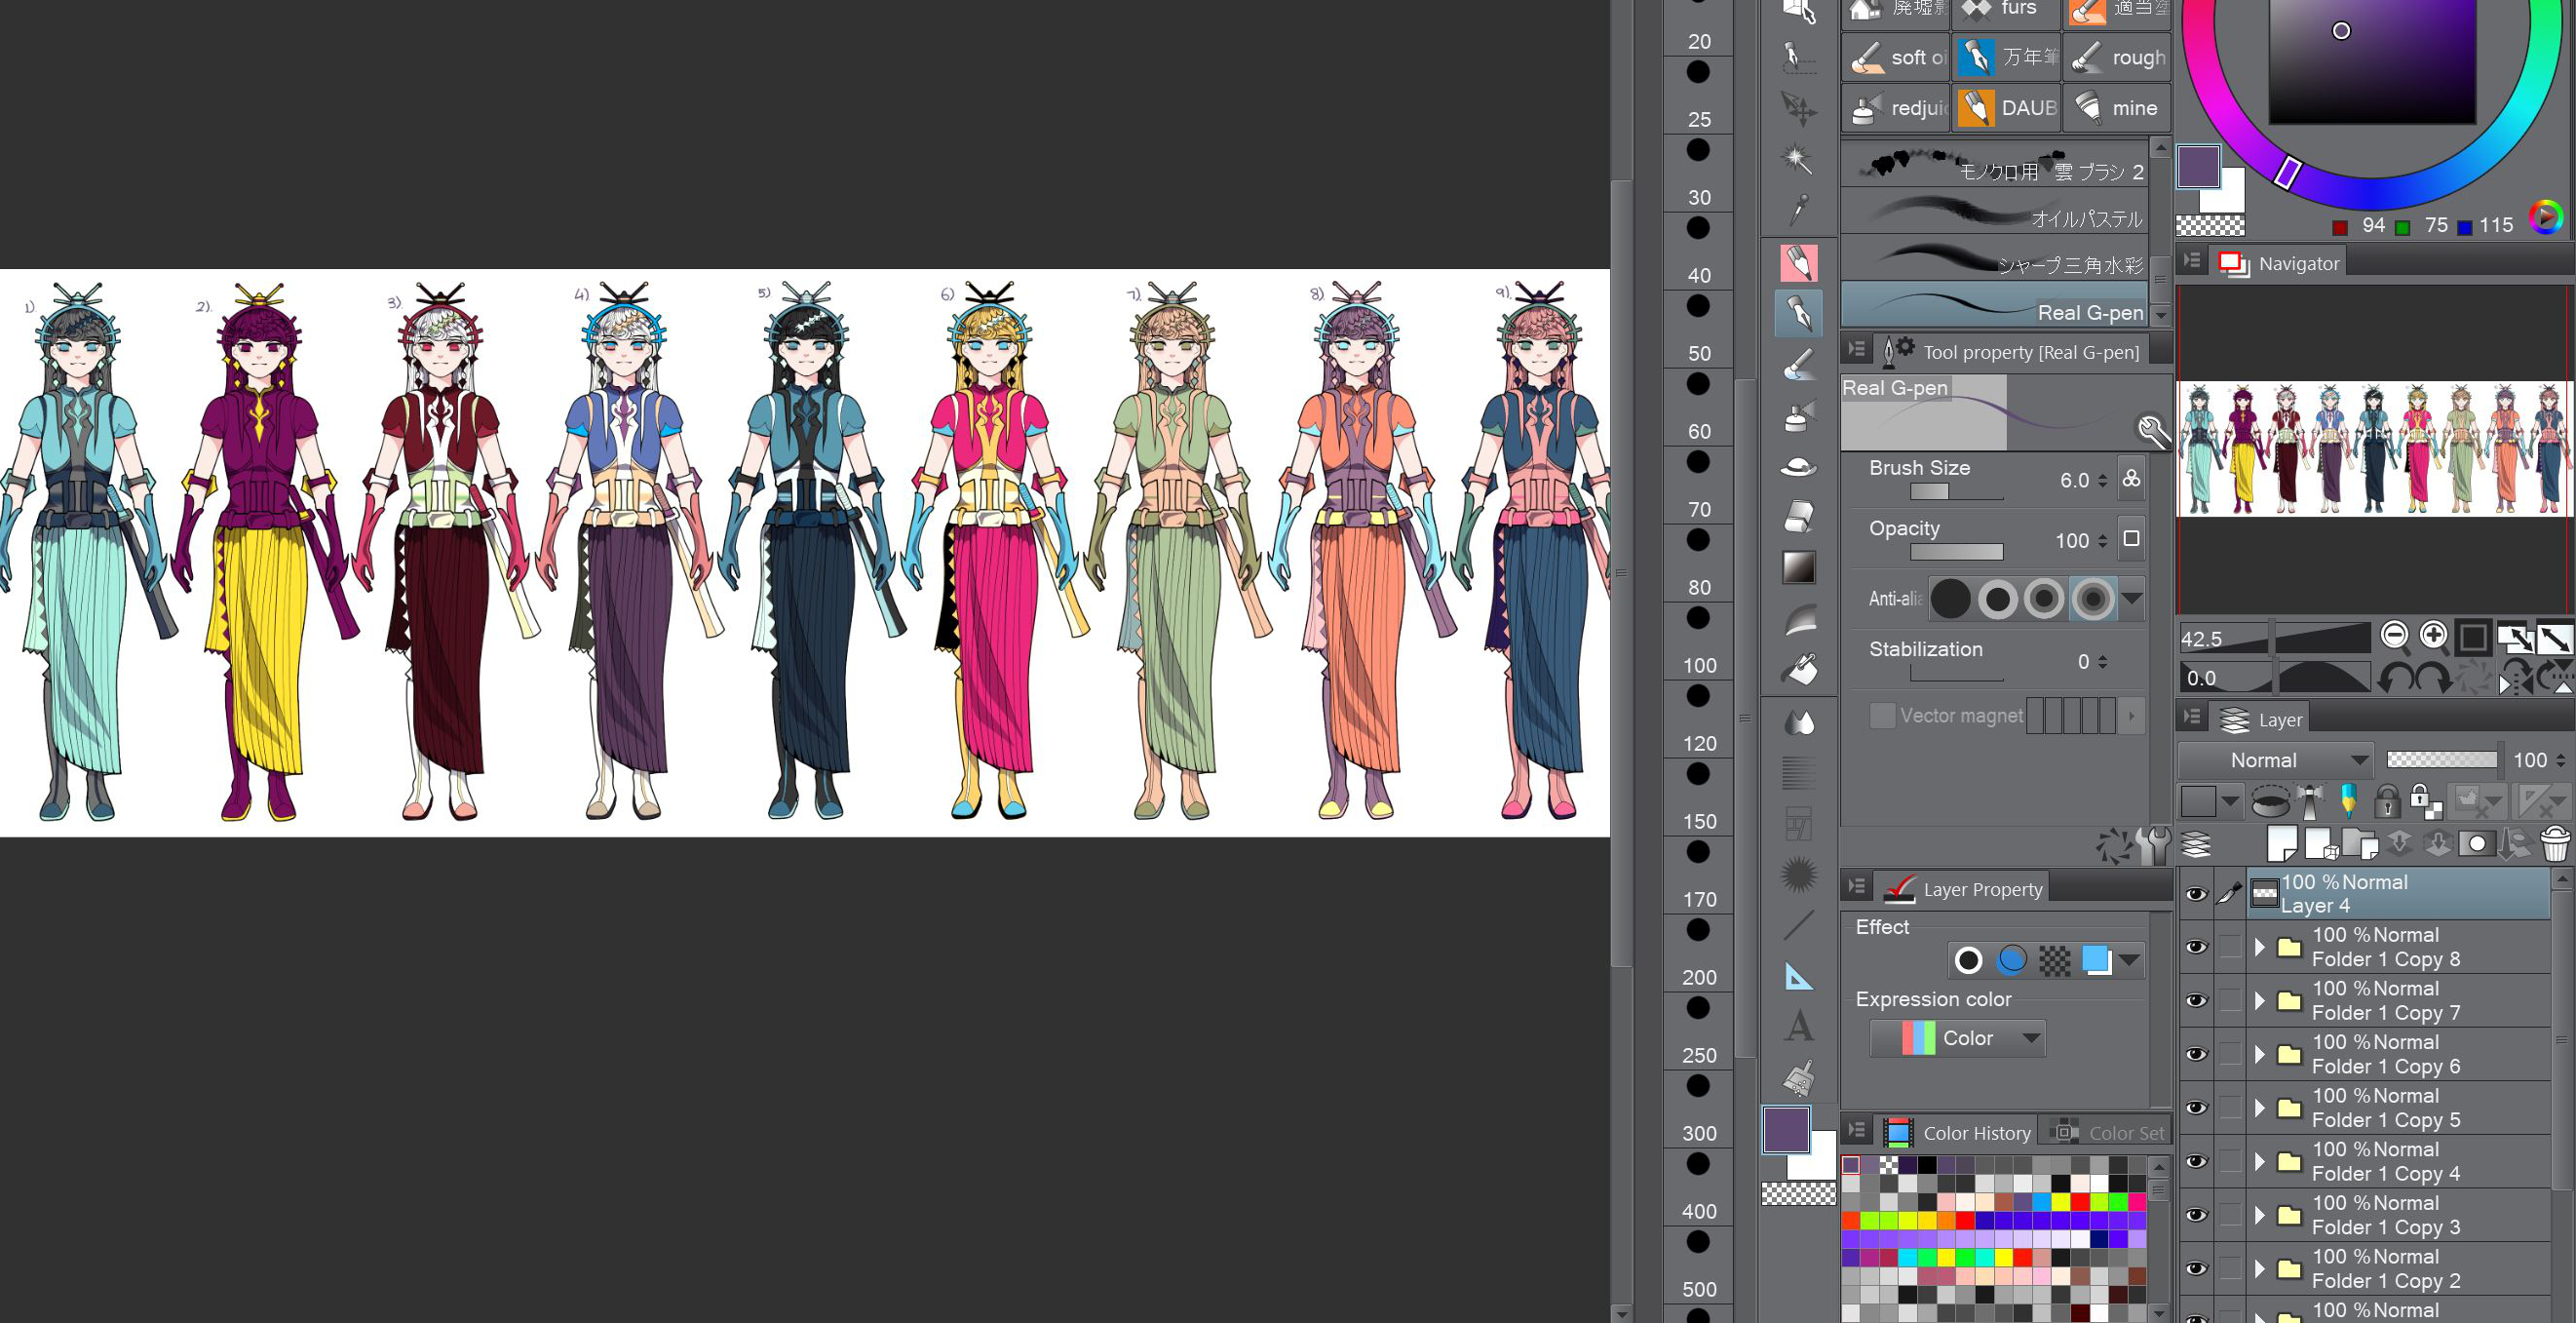
Task: Select the Eraser tool
Action: coord(1799,517)
